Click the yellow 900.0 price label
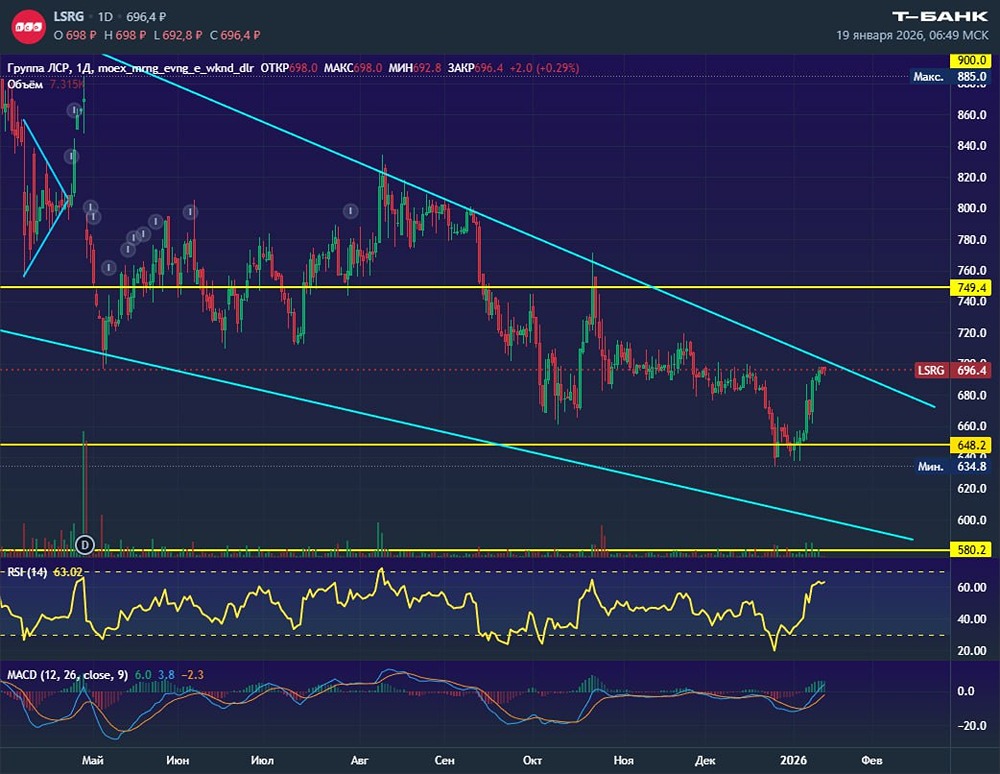 pos(971,61)
